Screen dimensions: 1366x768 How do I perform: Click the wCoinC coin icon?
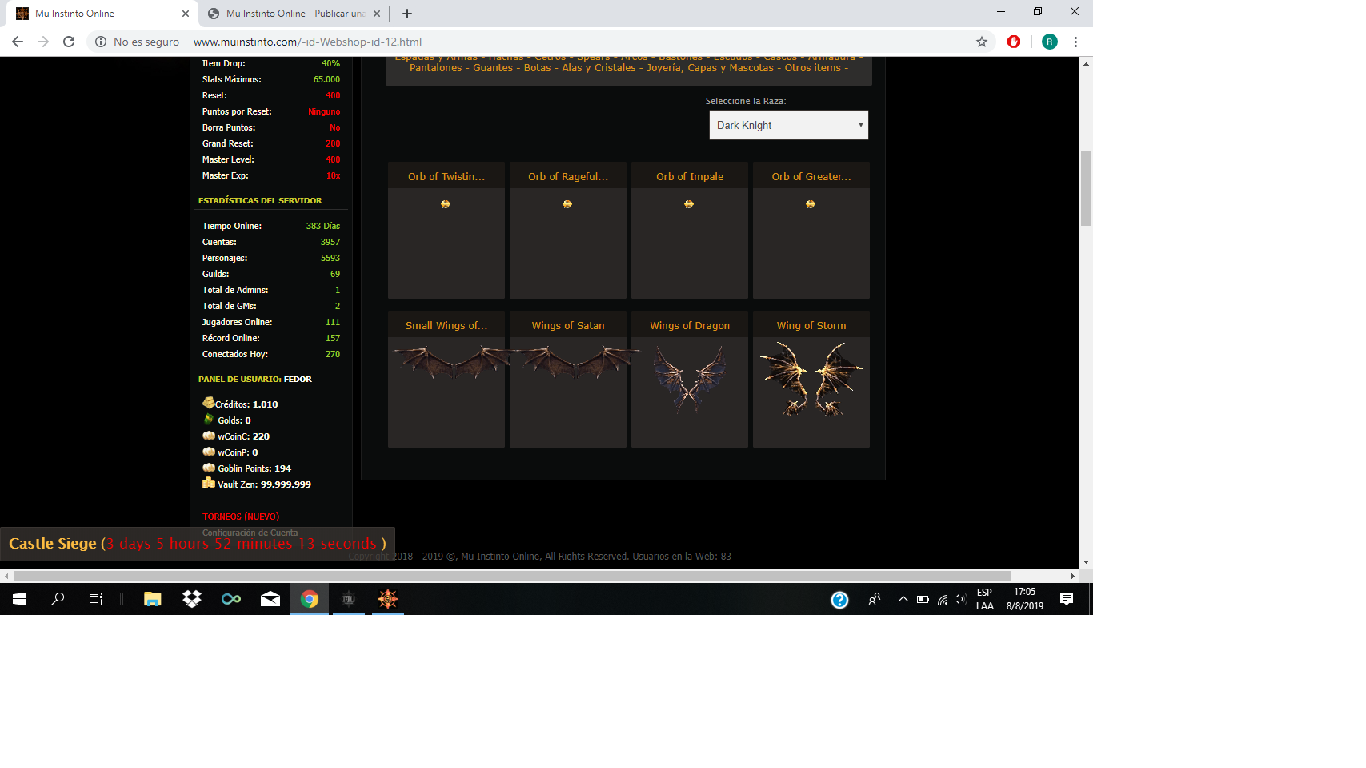(x=208, y=436)
